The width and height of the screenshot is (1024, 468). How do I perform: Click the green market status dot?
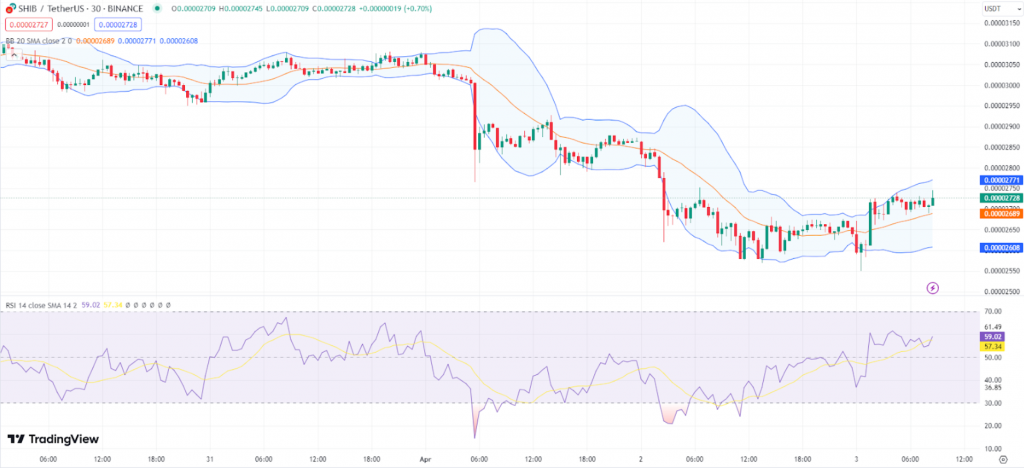click(x=157, y=8)
